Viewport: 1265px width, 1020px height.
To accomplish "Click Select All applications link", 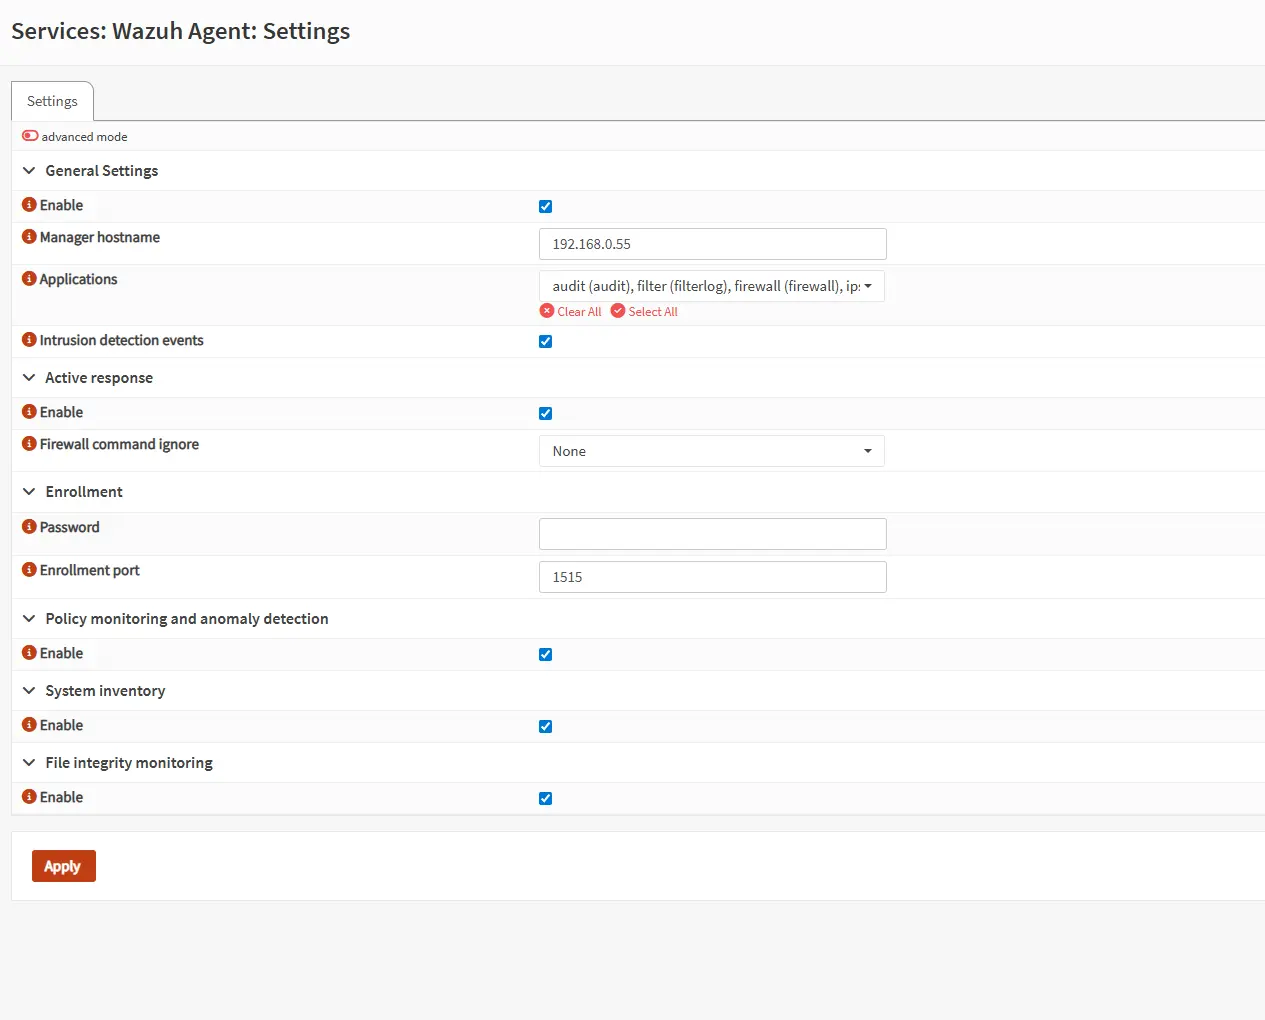I will pos(644,311).
